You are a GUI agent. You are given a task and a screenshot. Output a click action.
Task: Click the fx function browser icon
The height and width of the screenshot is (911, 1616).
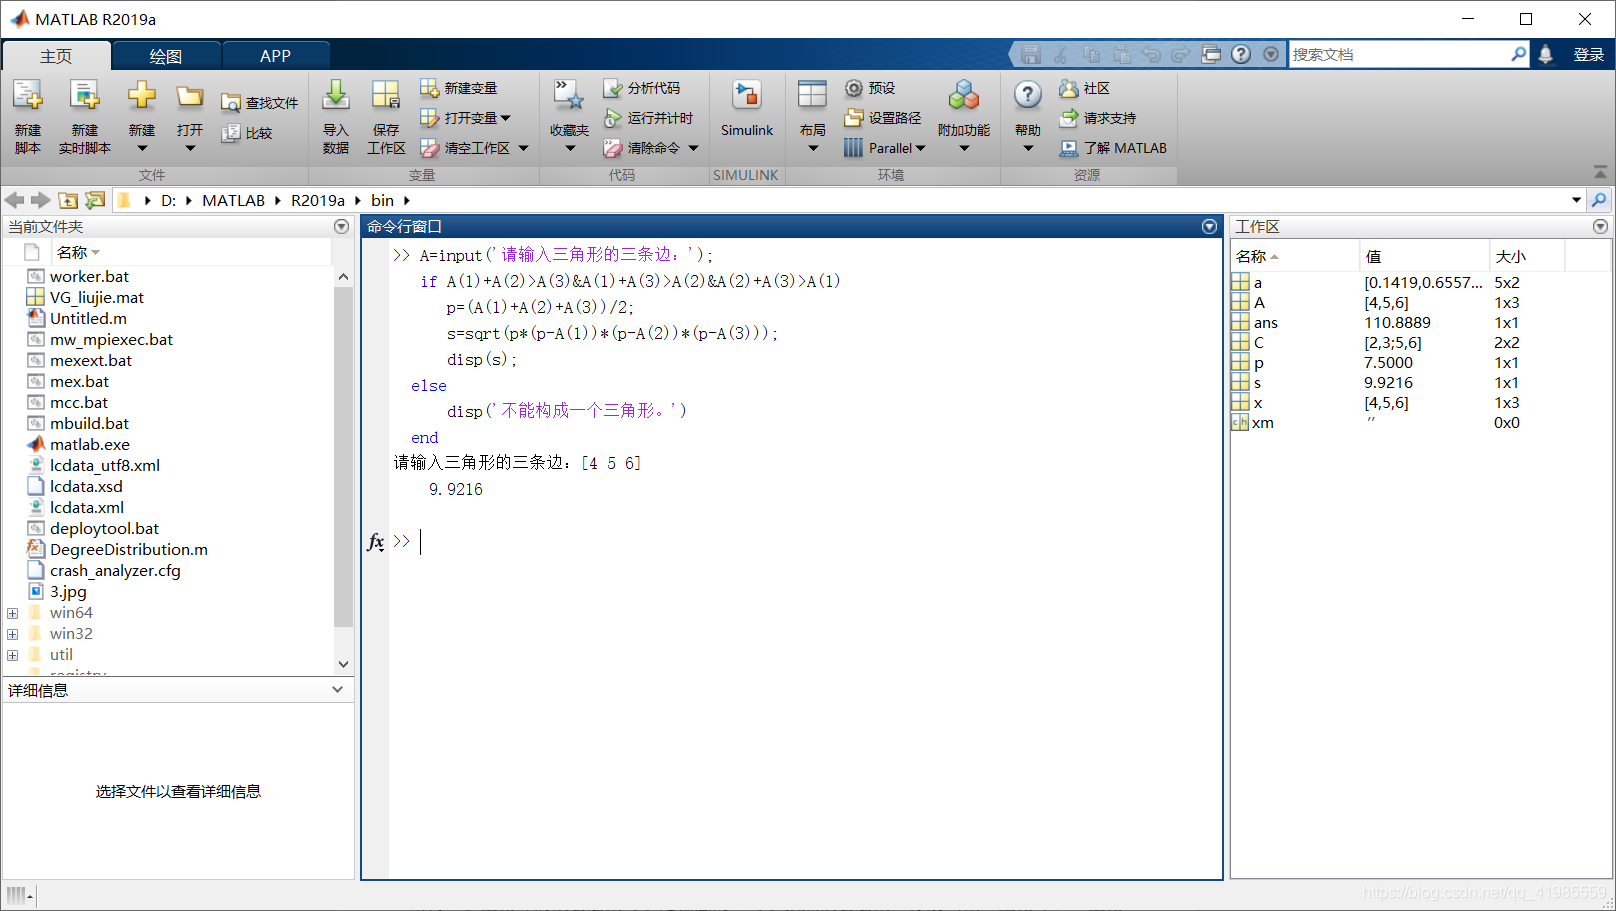[376, 541]
